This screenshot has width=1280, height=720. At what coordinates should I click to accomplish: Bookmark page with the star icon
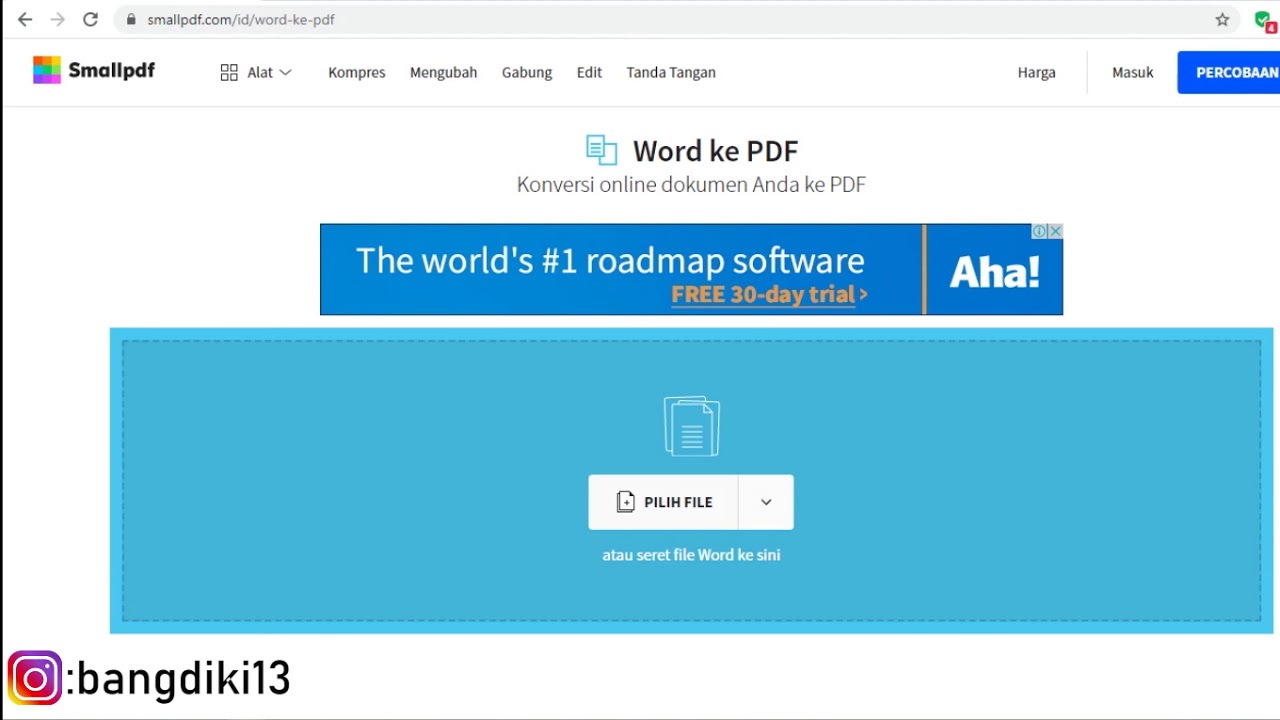tap(1222, 20)
